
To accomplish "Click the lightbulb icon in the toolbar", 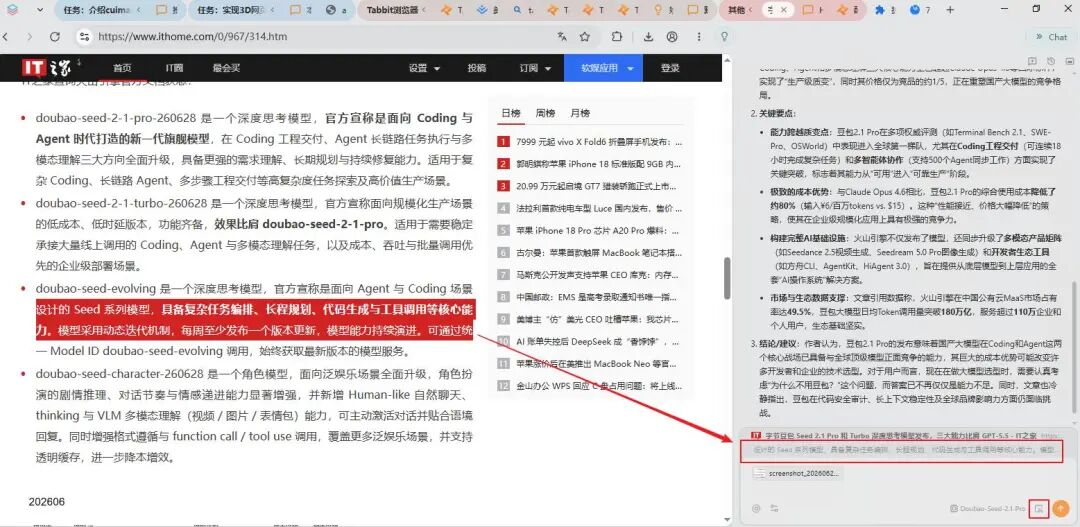I will pyautogui.click(x=724, y=37).
